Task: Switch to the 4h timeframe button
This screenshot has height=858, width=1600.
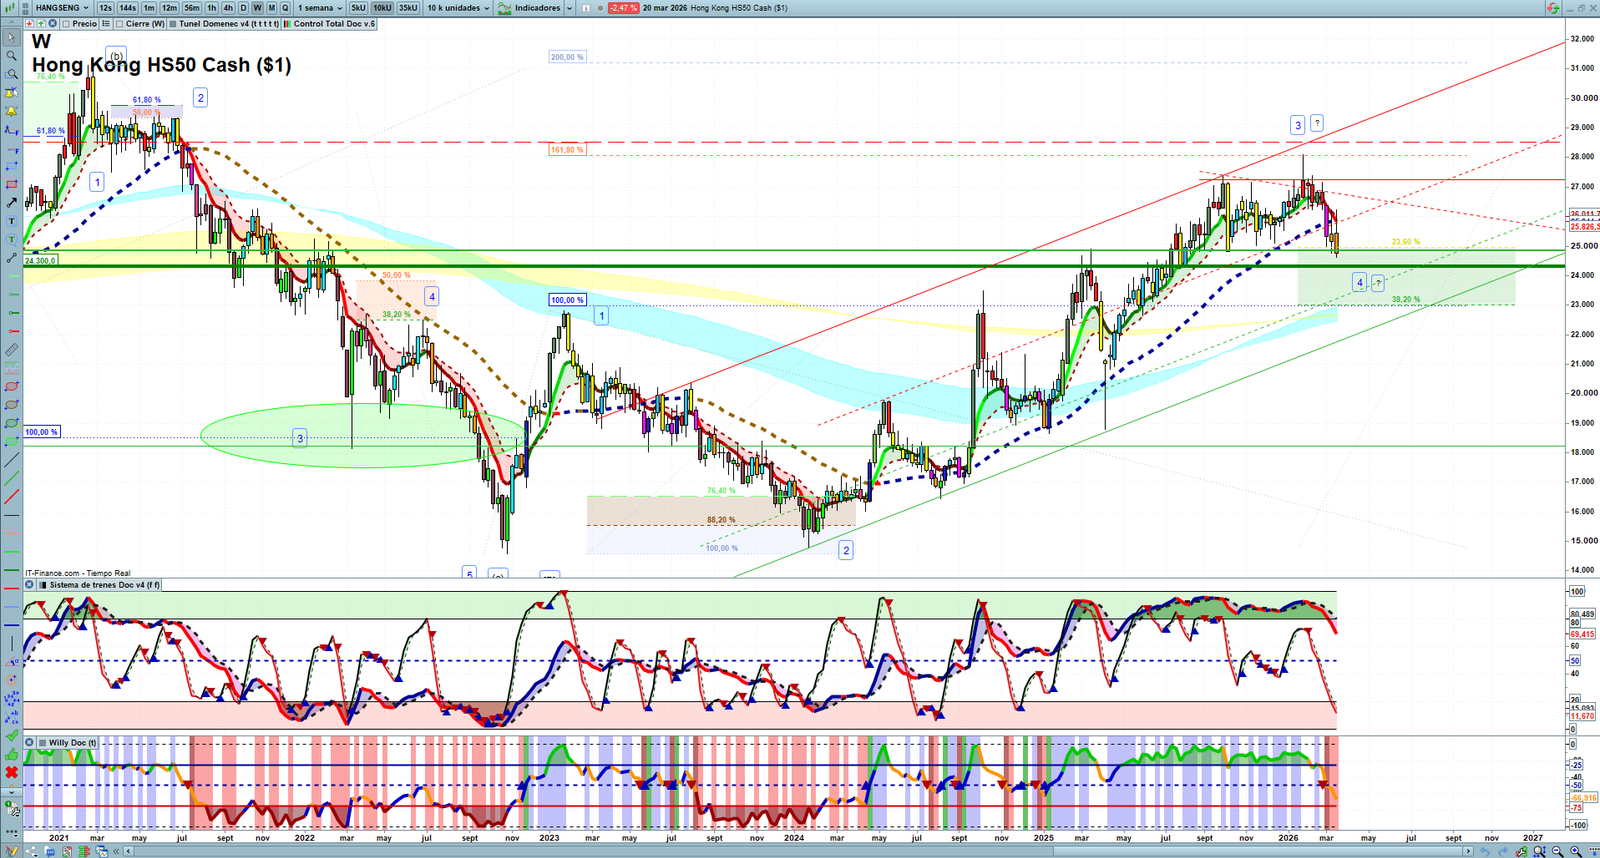Action: pyautogui.click(x=228, y=8)
